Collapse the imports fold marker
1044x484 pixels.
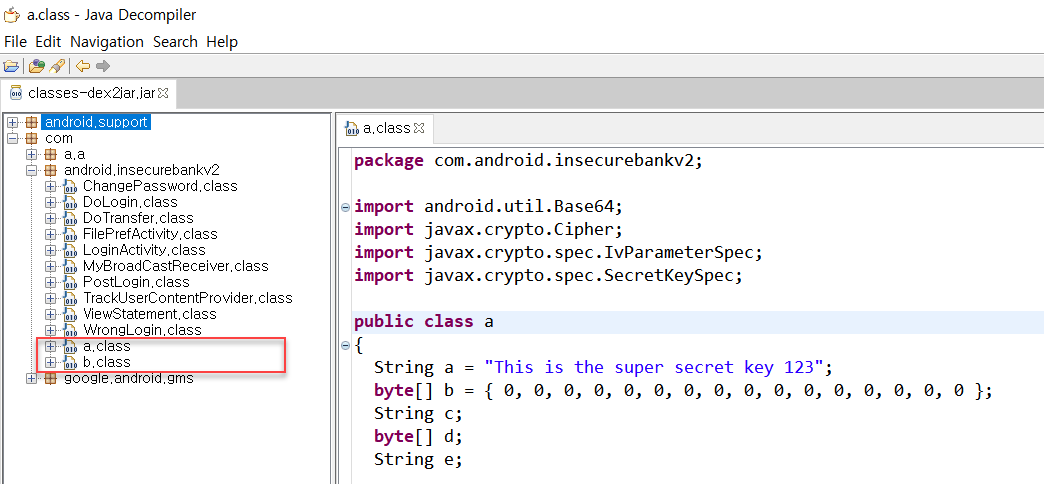tap(345, 207)
